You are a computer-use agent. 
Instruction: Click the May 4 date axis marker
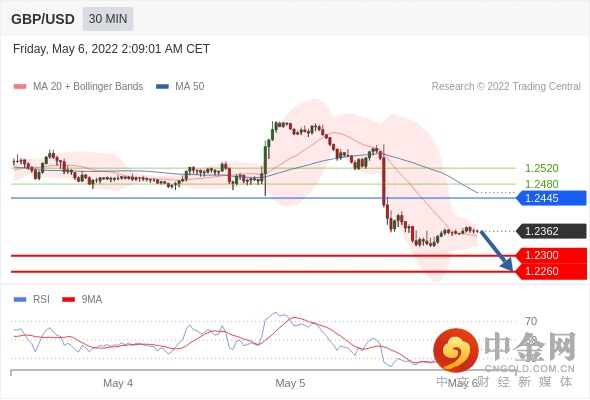(118, 383)
